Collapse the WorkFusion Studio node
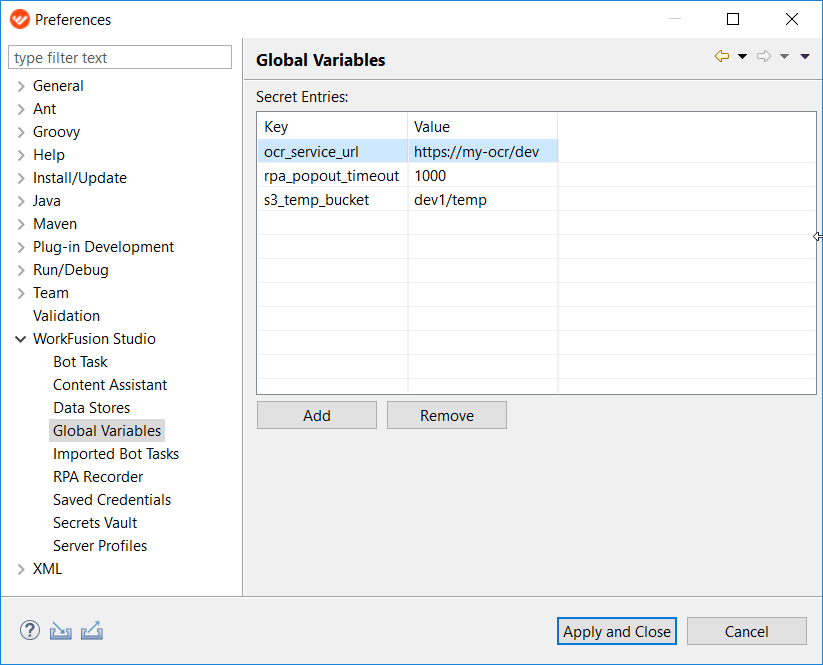Viewport: 823px width, 665px height. [20, 339]
